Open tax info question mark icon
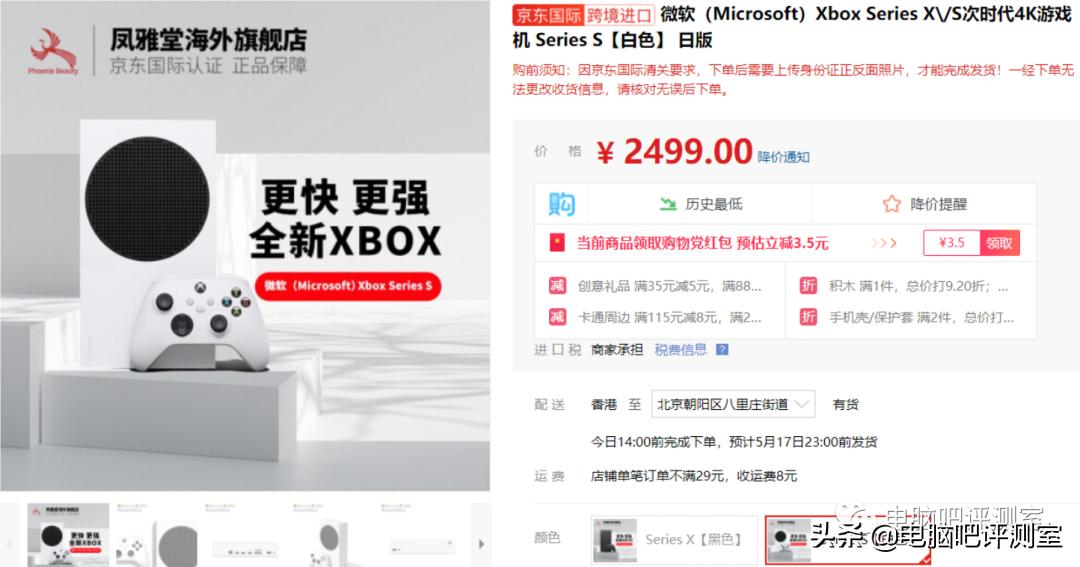This screenshot has height=567, width=1080. click(x=722, y=350)
